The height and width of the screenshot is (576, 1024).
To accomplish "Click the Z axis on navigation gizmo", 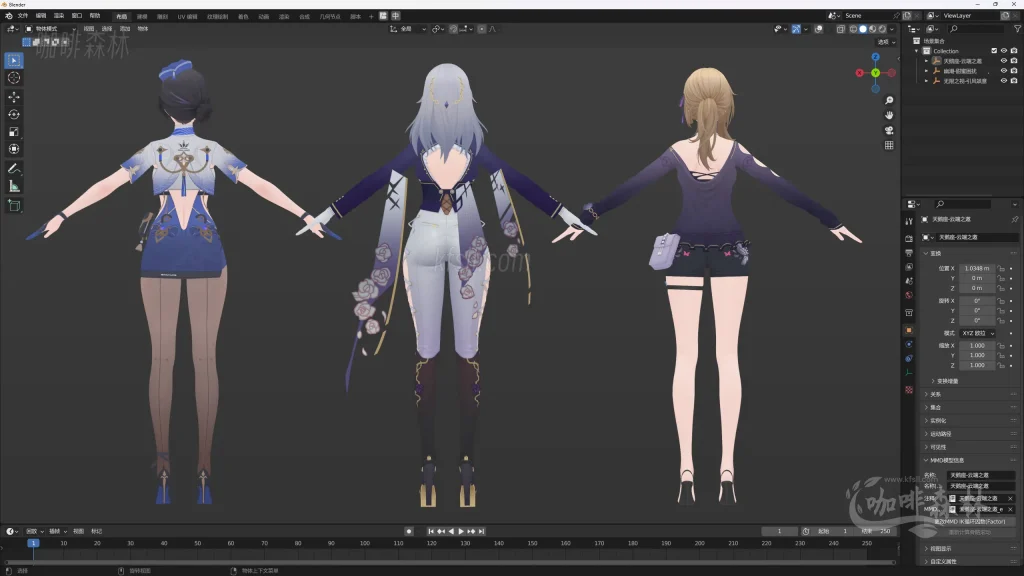I will tap(875, 57).
